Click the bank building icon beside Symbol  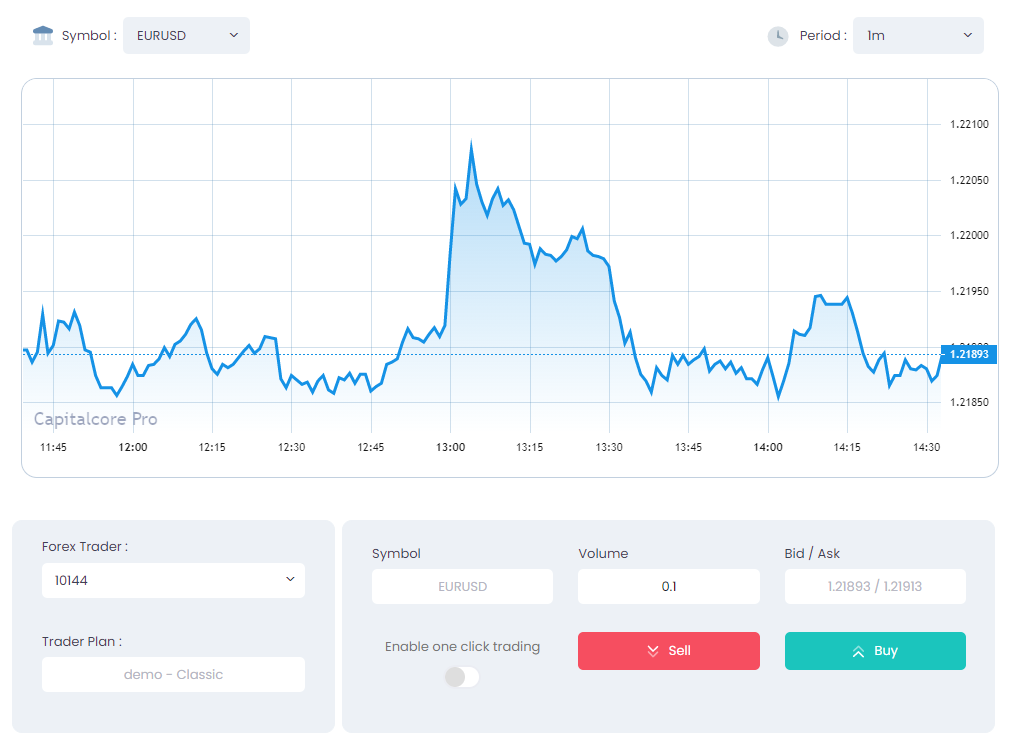tap(43, 35)
